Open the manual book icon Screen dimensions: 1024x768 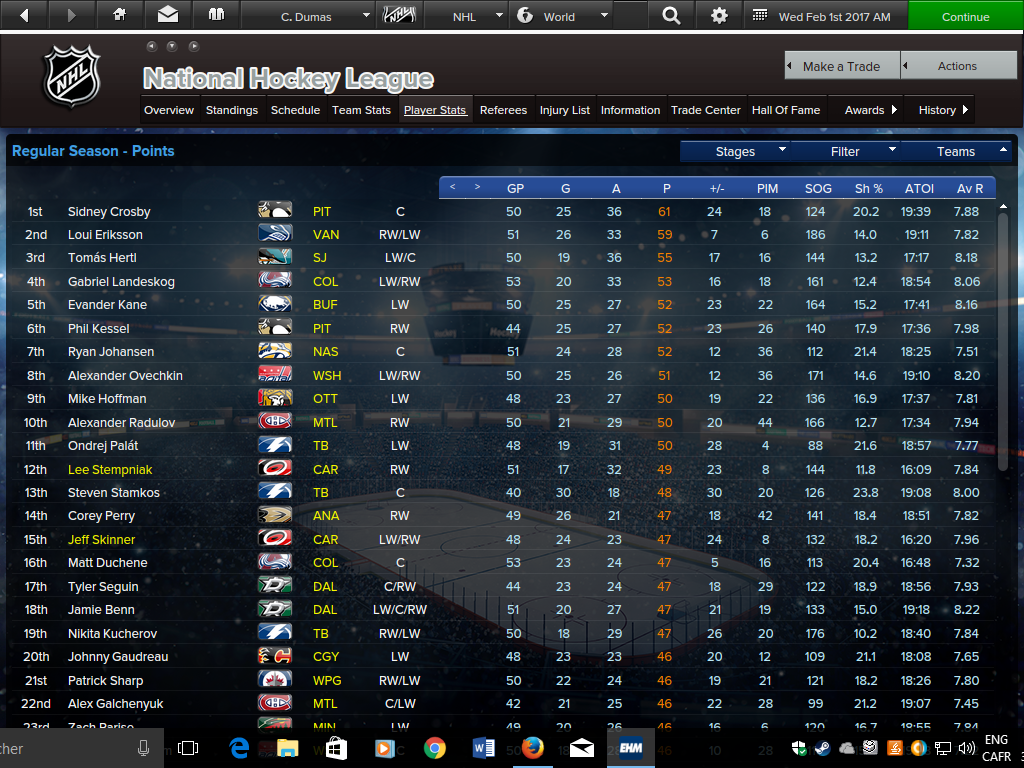216,14
